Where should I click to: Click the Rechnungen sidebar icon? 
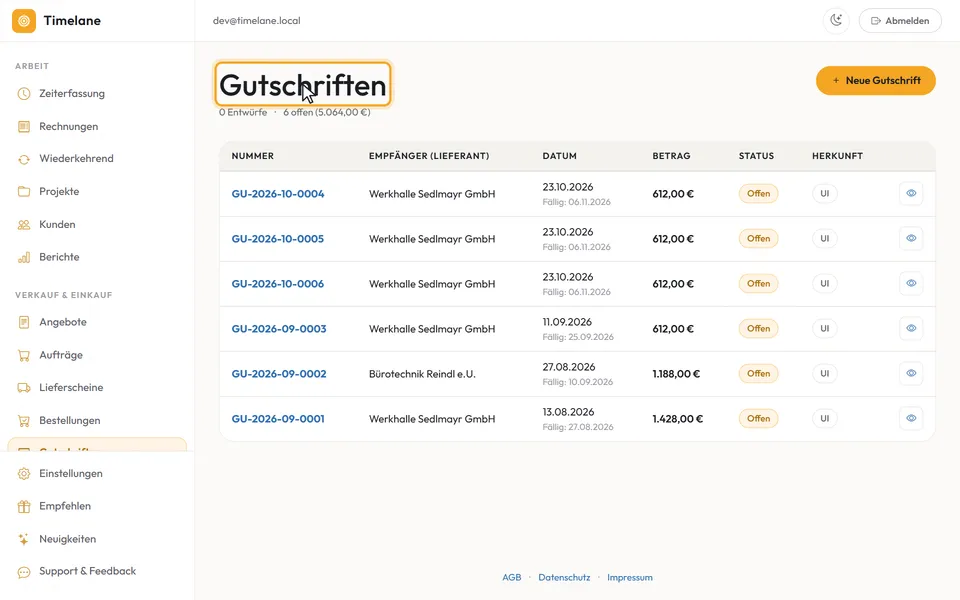[24, 127]
